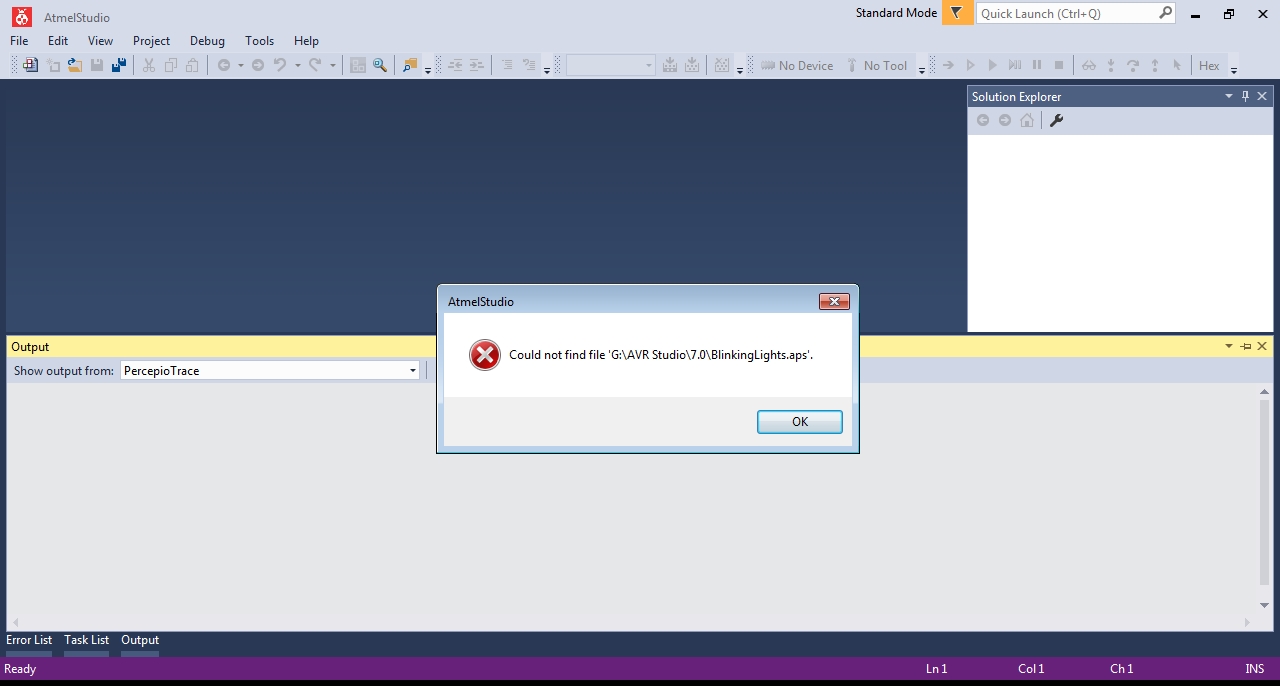Click the notifications filter flag icon

tap(957, 13)
